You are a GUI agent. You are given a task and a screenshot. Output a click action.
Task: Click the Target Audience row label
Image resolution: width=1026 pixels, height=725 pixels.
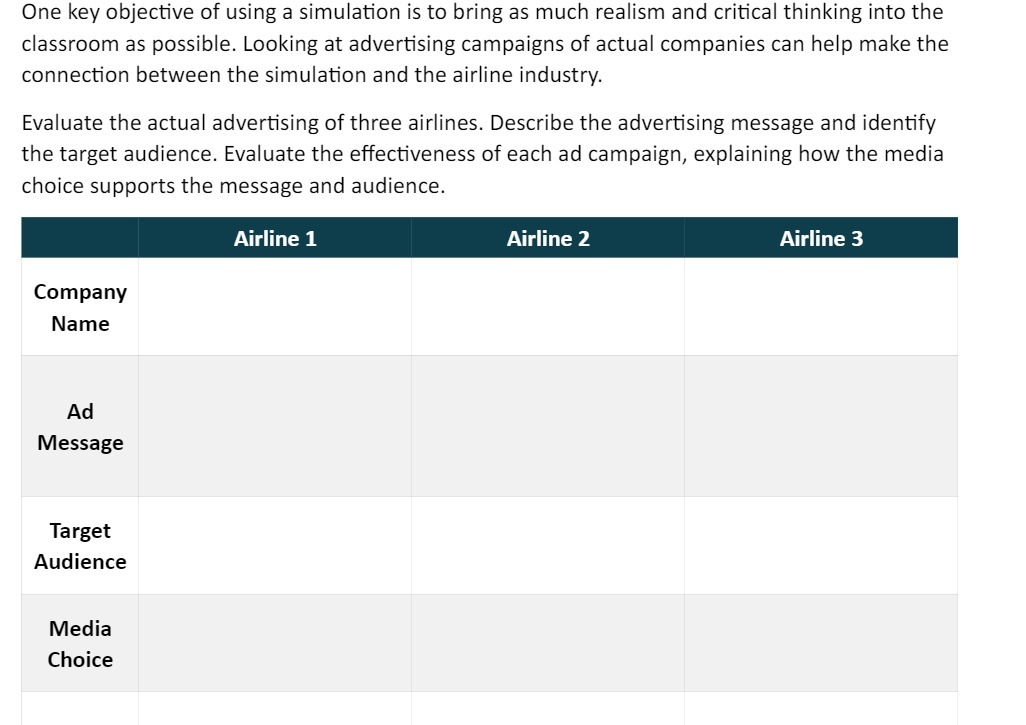[x=80, y=546]
